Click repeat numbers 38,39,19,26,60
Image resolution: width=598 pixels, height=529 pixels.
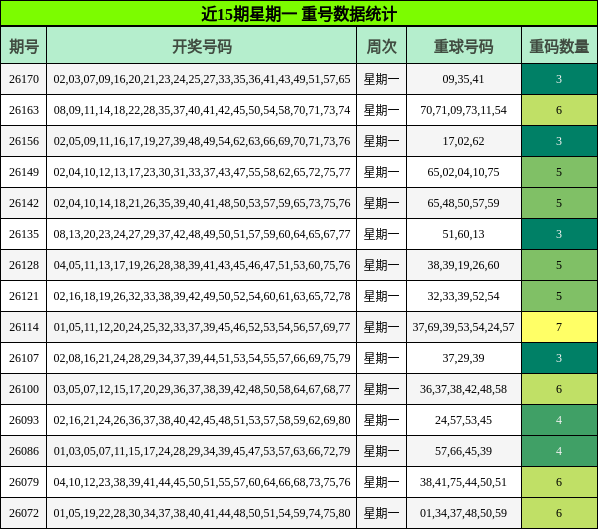463,265
